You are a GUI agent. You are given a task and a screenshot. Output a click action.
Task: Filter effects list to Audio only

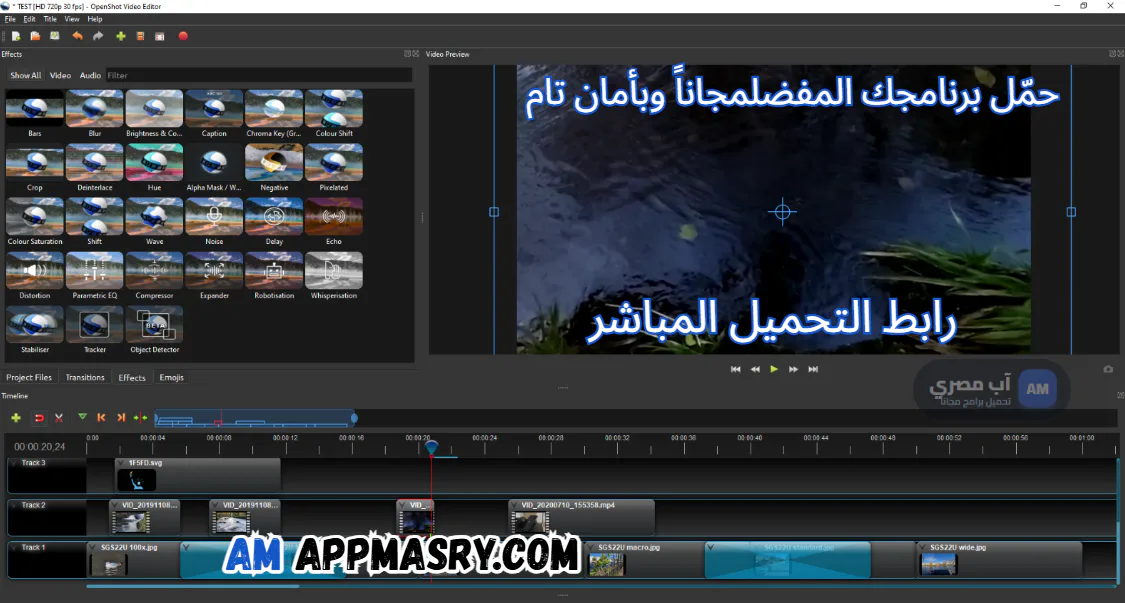(90, 75)
